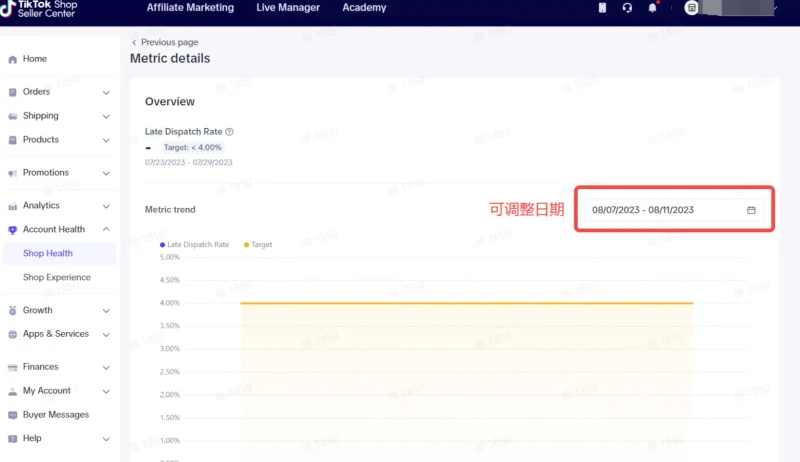The width and height of the screenshot is (800, 462).
Task: Click the shop avatar icon in header
Action: click(691, 8)
